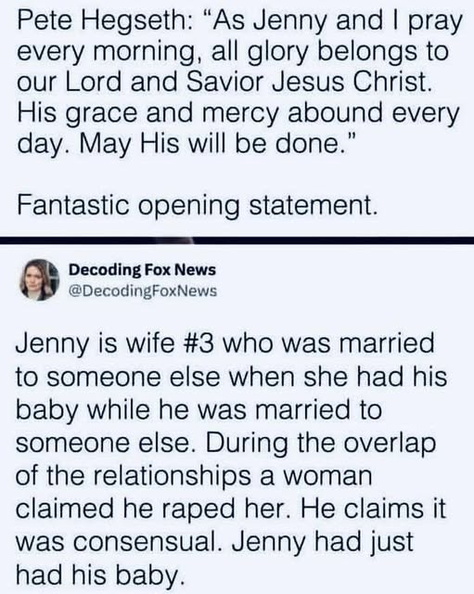
Task: Click the line starting "Jenny is wife"
Action: point(225,345)
